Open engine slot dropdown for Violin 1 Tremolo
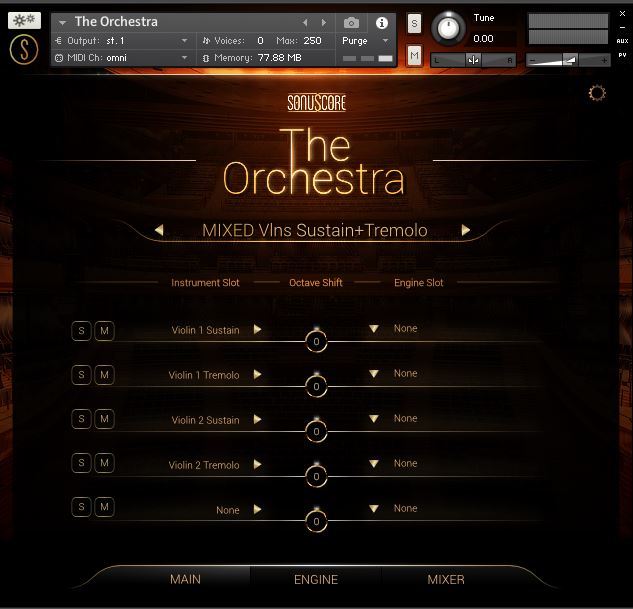Screen dimensions: 633x609 tap(374, 374)
